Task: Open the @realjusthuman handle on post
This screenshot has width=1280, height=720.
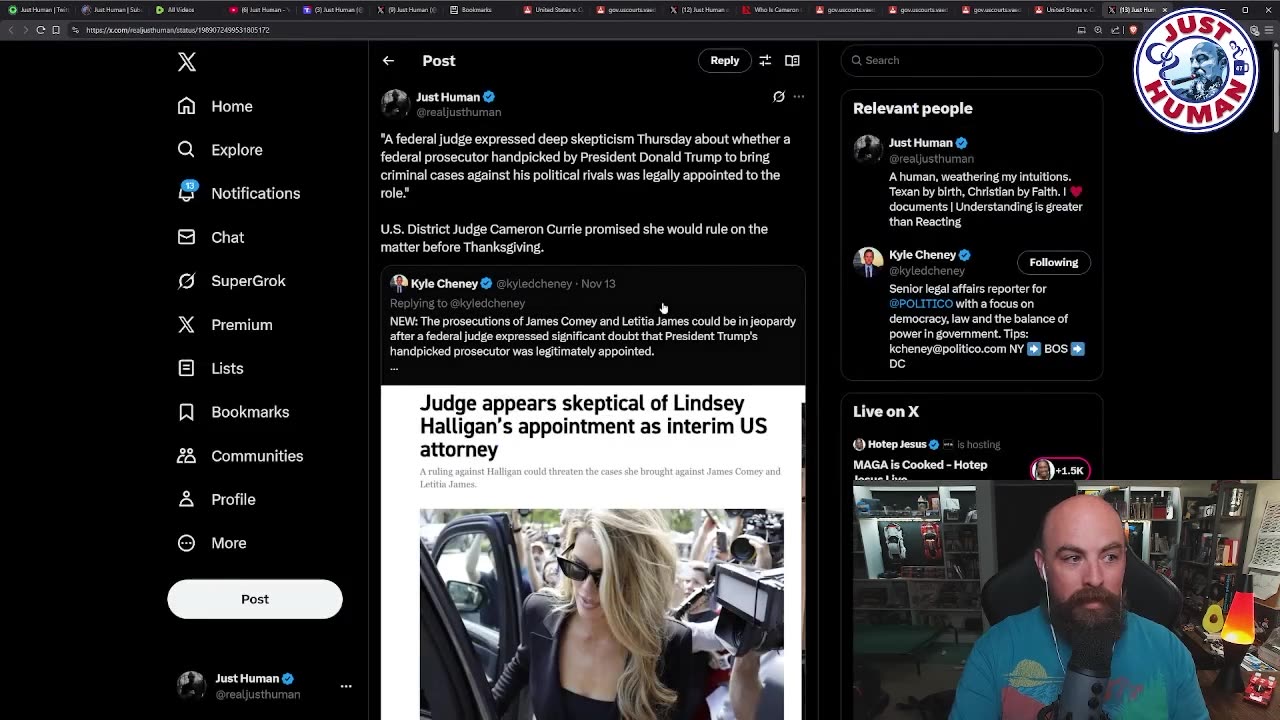Action: (x=459, y=112)
